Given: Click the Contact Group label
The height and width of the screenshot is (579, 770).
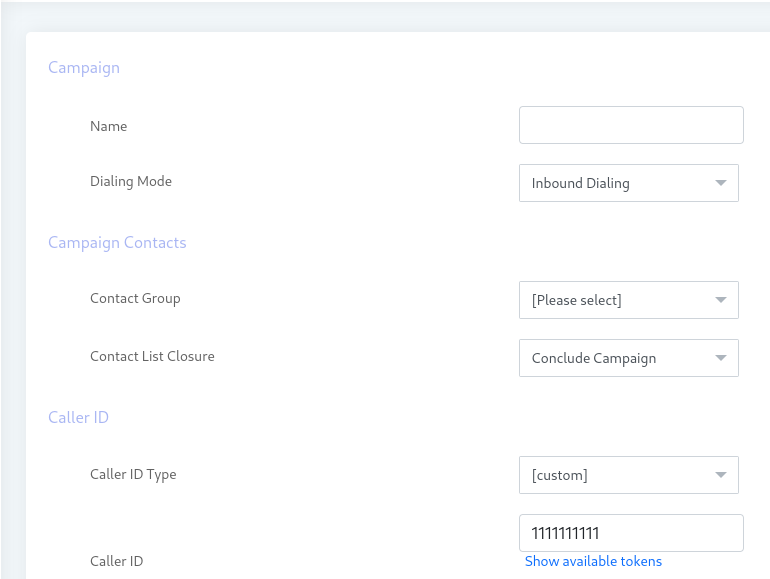Looking at the screenshot, I should (135, 299).
